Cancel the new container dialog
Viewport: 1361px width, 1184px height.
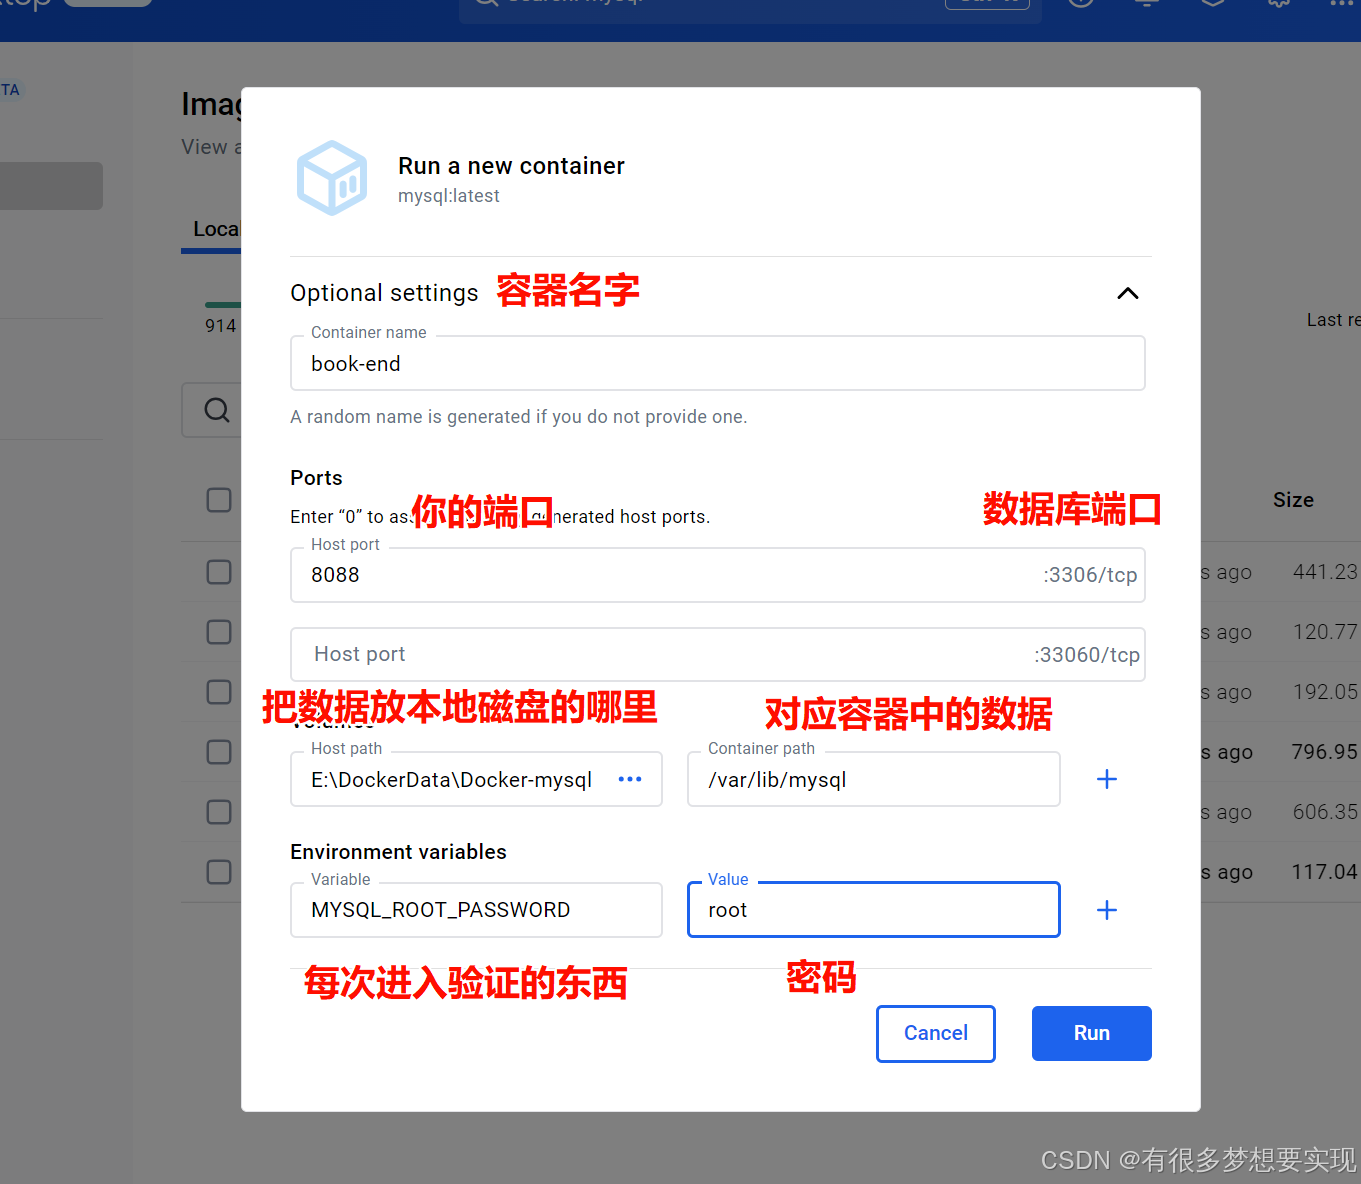(x=936, y=1033)
